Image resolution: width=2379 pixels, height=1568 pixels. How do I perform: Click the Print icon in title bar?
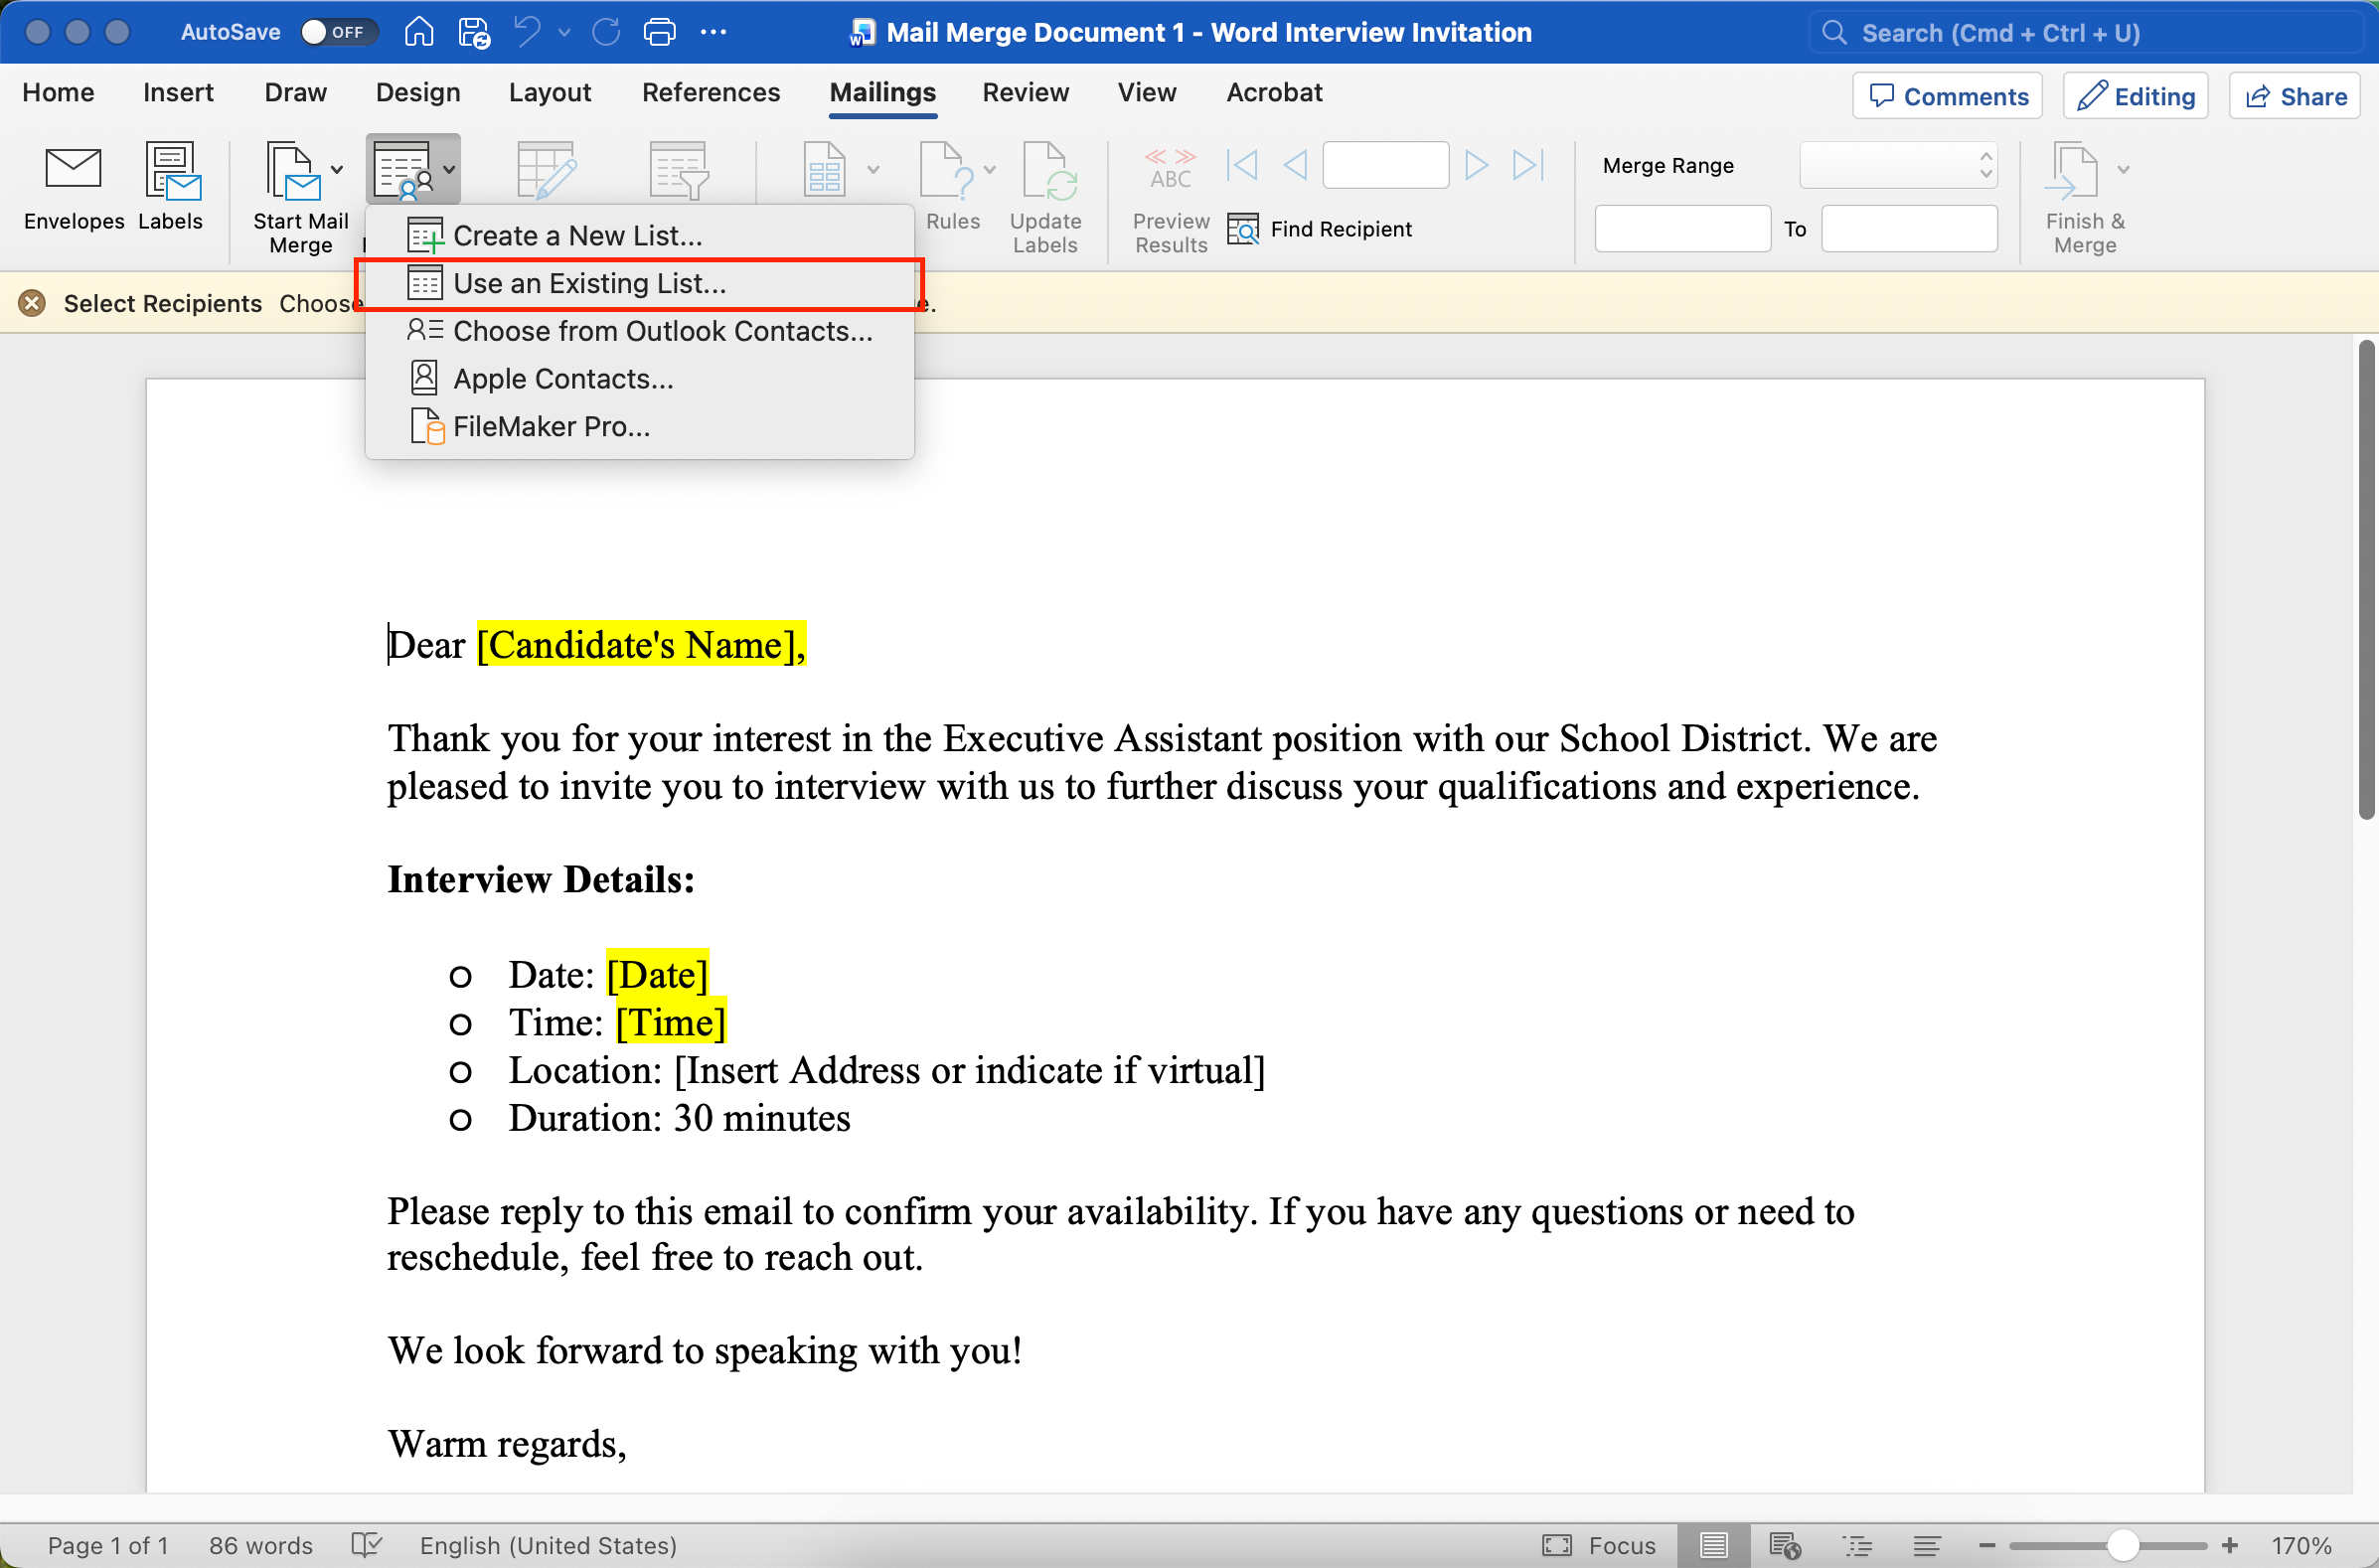coord(659,32)
